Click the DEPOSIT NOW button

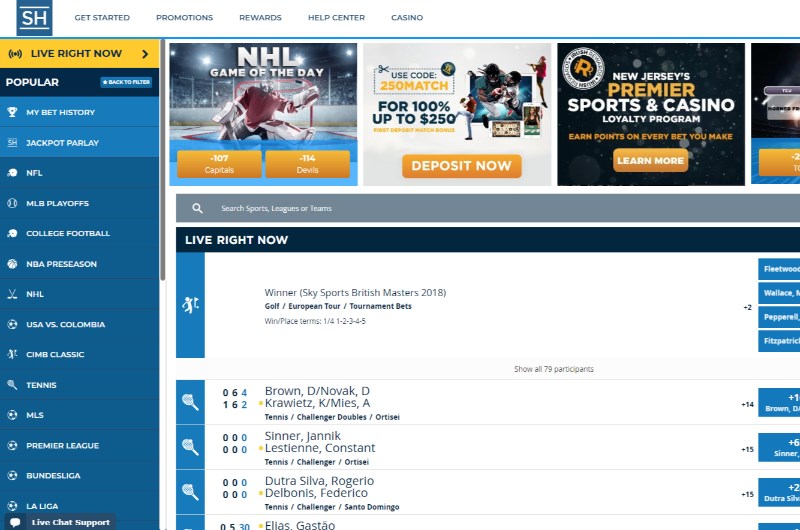point(462,166)
